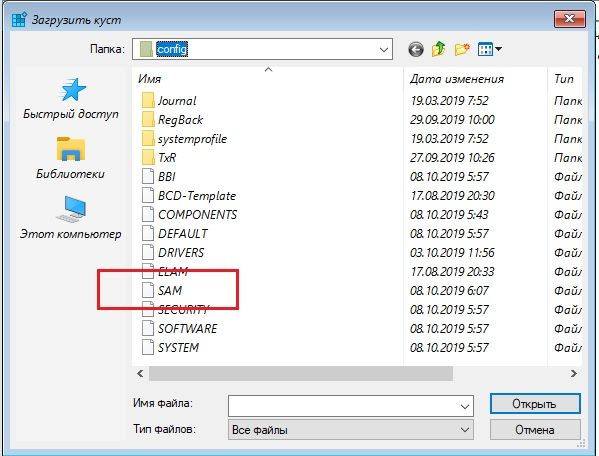The height and width of the screenshot is (456, 599).
Task: Click the horizontal scrollbar right arrow
Action: [x=573, y=374]
